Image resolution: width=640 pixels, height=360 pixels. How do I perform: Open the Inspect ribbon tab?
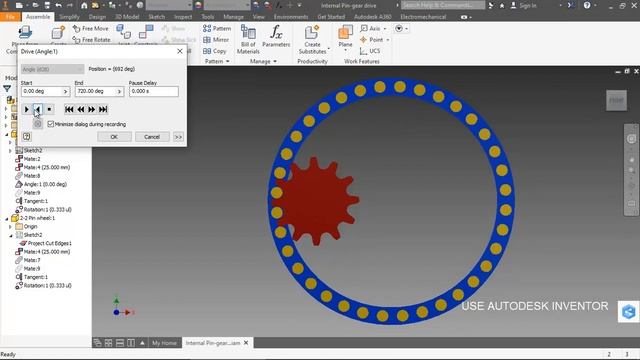[x=183, y=17]
